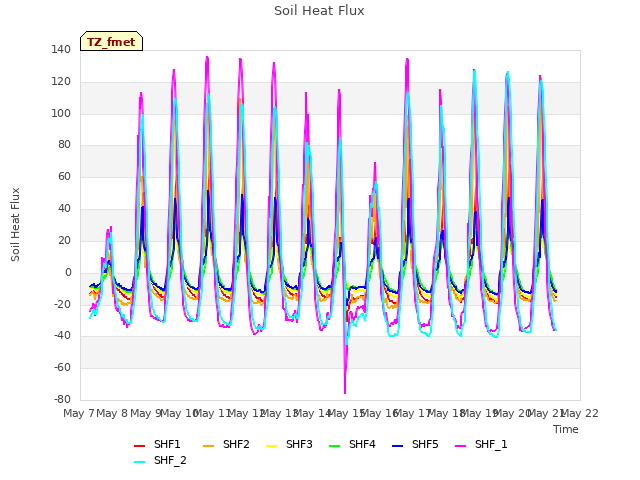Click the -40 y-axis tick label
Viewport: 640px width, 480px height.
click(62, 336)
